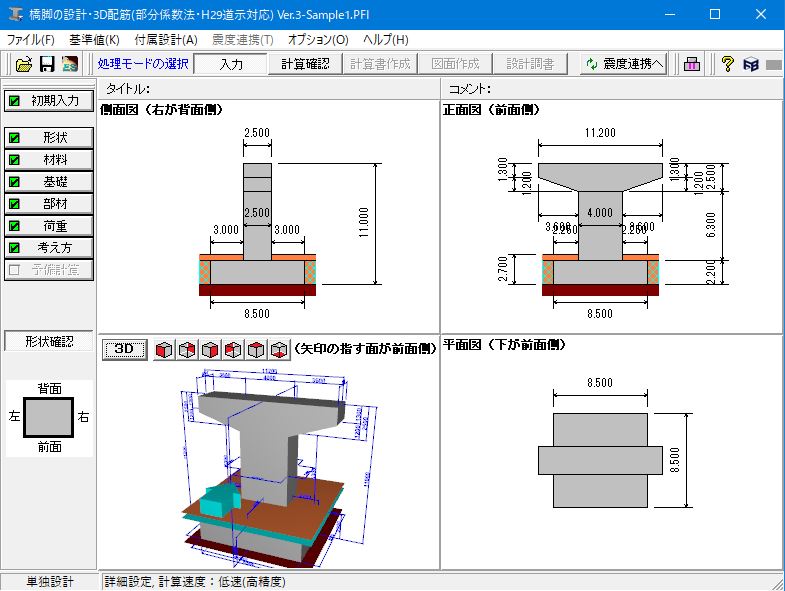This screenshot has width=785, height=591.
Task: Click the 前面 label in orientation guide
Action: [x=49, y=447]
